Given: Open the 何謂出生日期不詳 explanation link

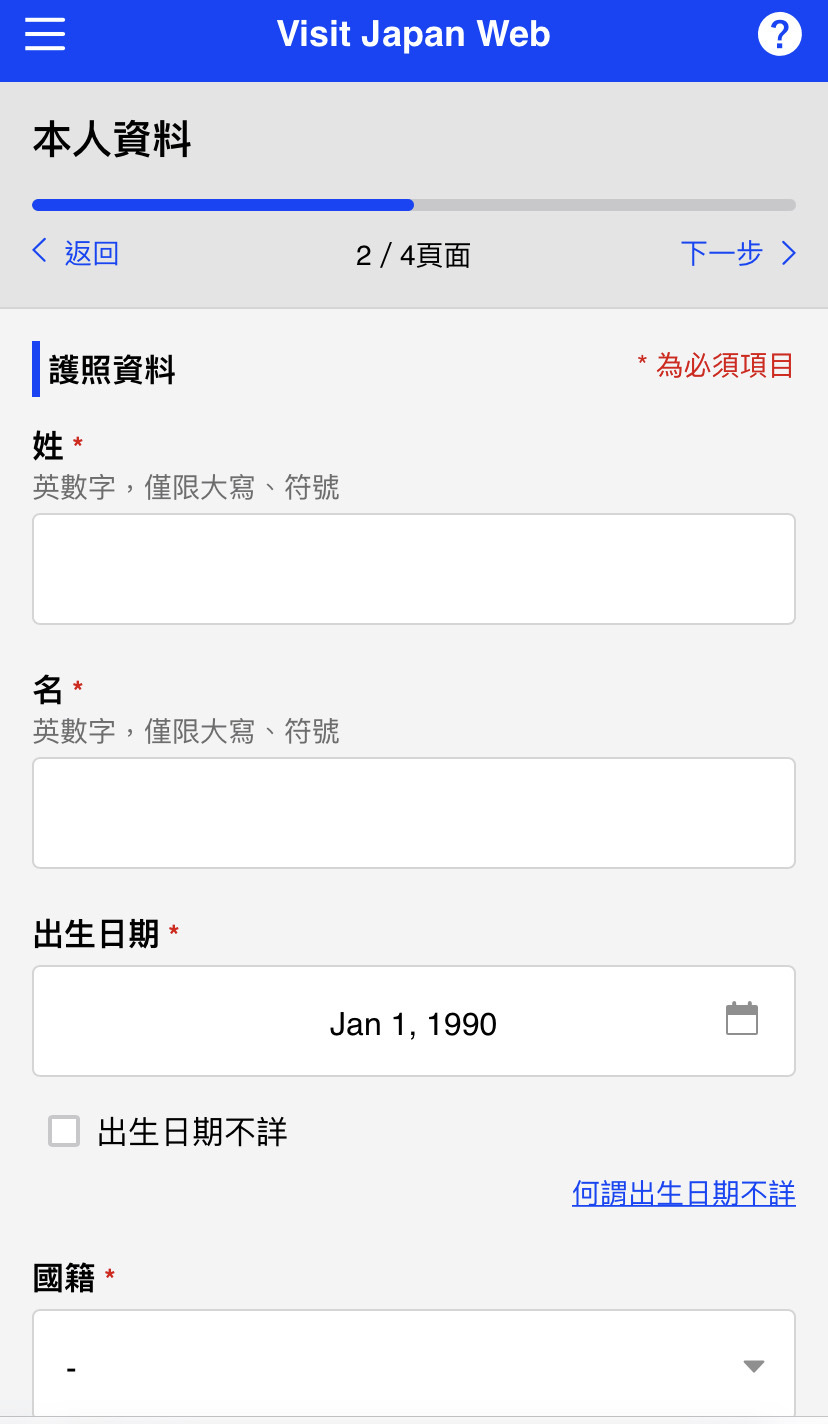Looking at the screenshot, I should click(x=684, y=1193).
